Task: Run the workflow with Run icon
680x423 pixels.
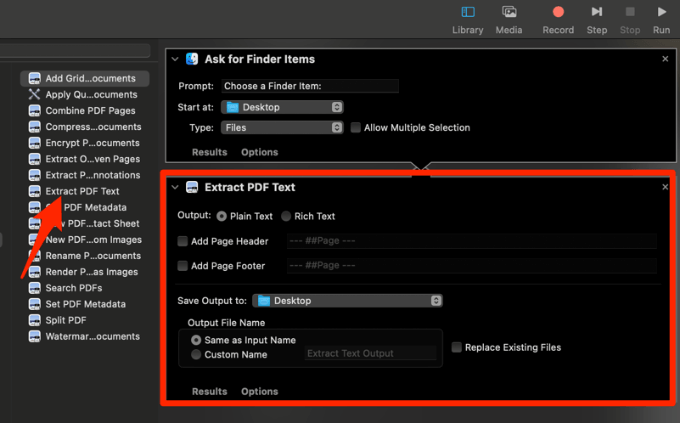Action: coord(661,13)
